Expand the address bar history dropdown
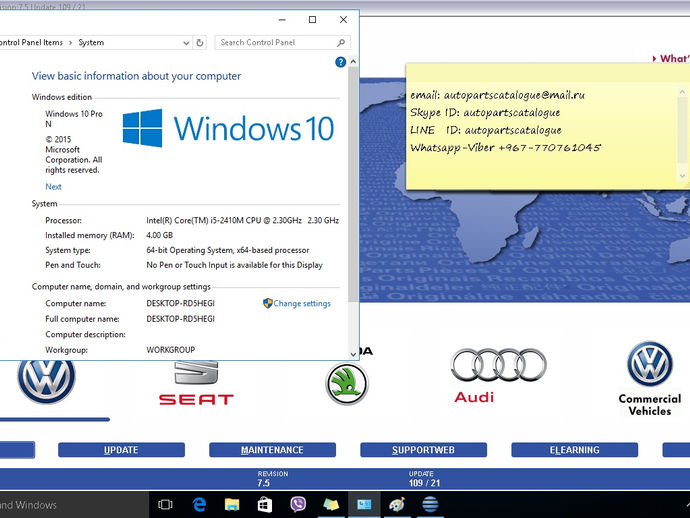Screen dimensions: 690x518 (x=186, y=43)
